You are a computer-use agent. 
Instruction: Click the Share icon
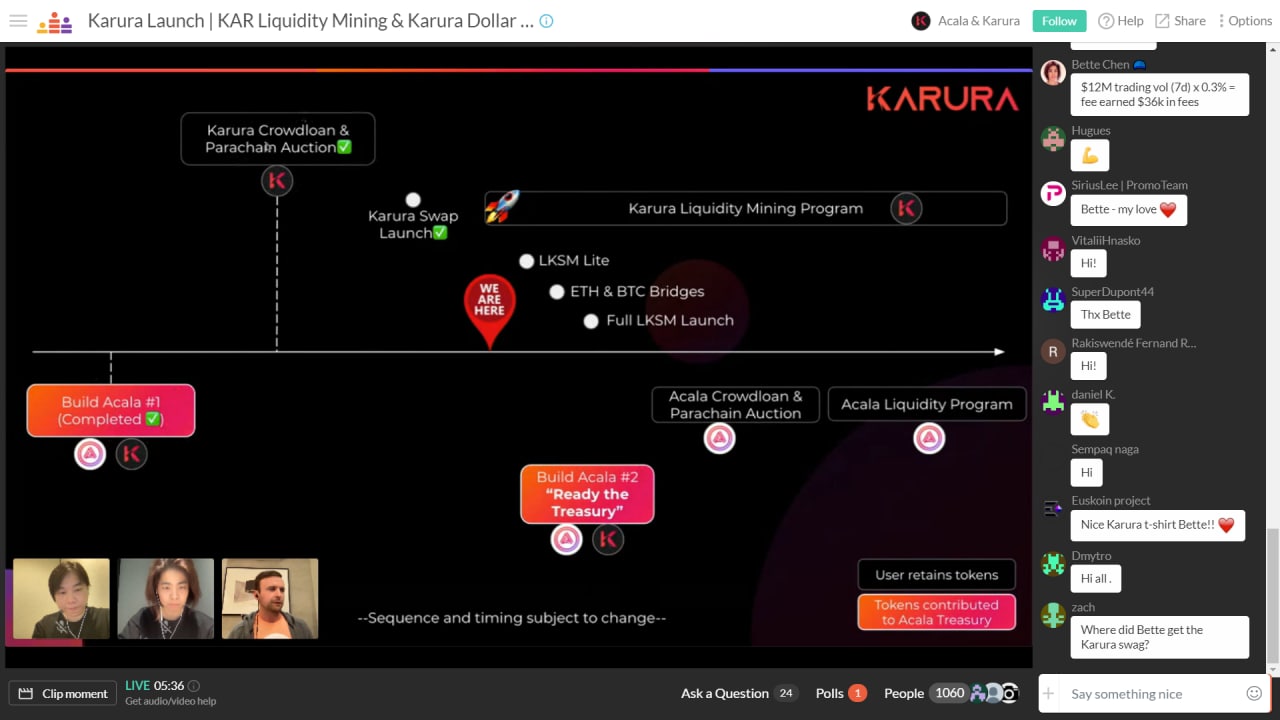coord(1162,21)
